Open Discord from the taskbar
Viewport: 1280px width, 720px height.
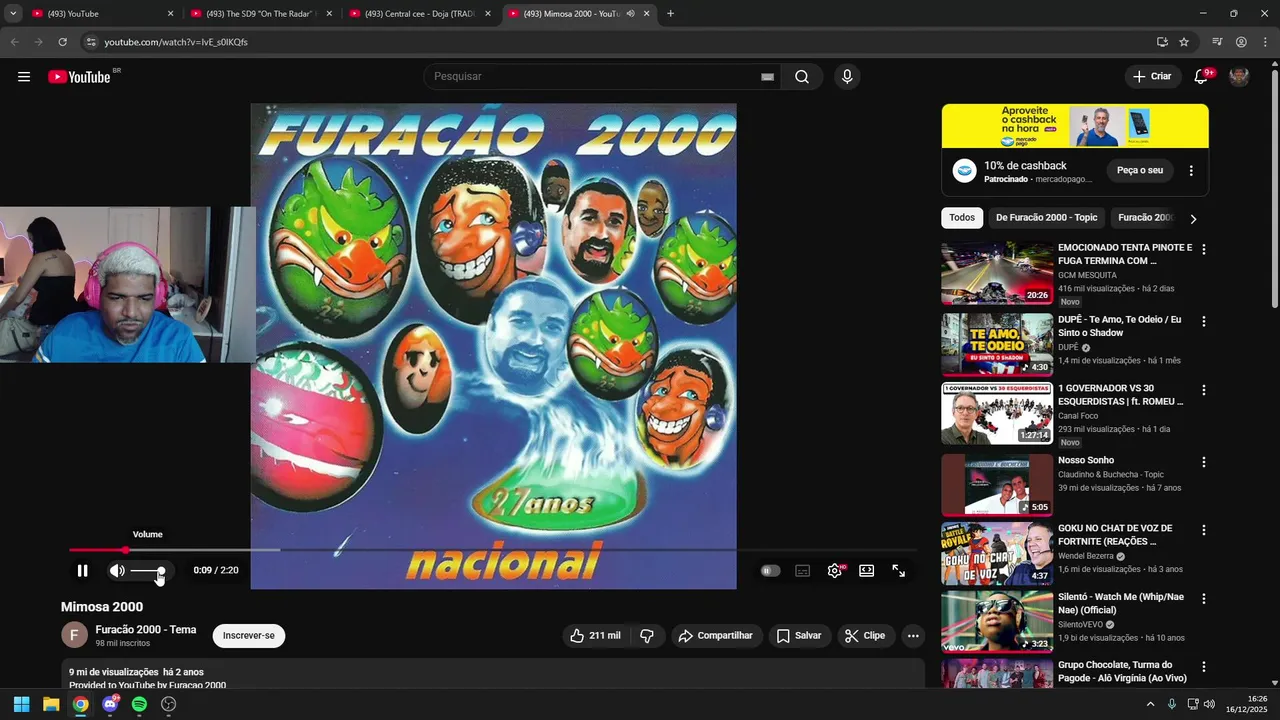click(110, 704)
